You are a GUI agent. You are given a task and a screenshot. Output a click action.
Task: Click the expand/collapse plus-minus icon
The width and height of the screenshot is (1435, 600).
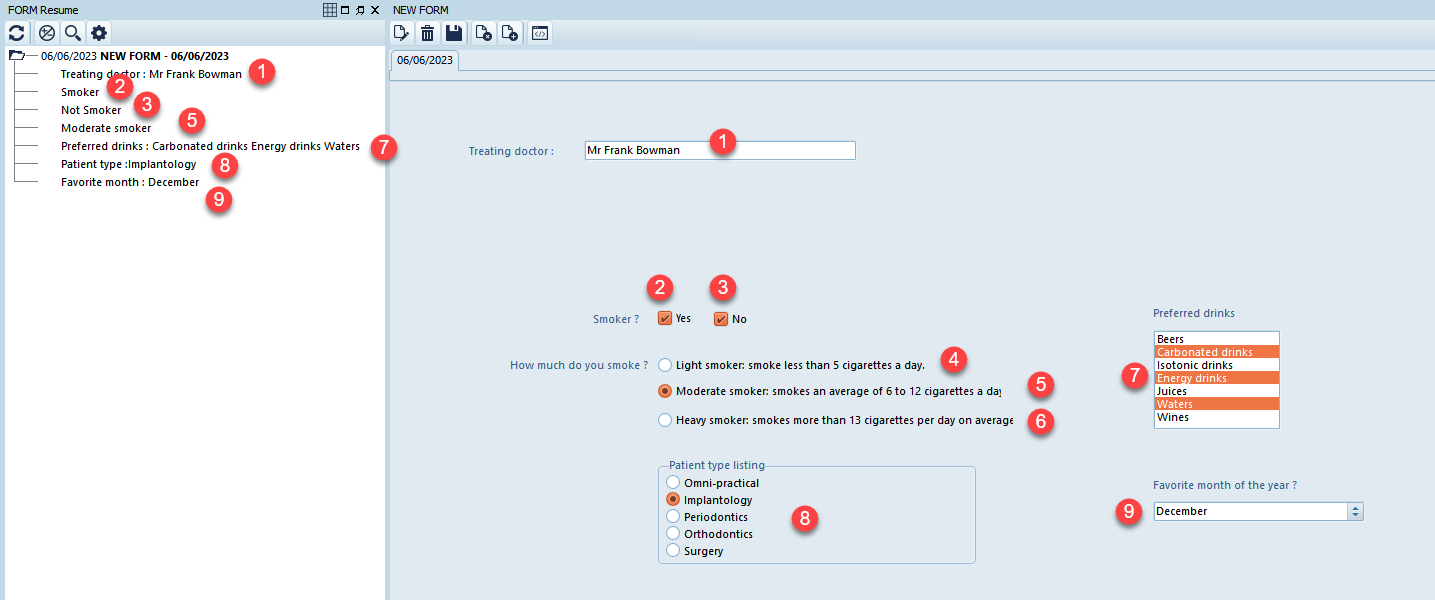click(46, 33)
